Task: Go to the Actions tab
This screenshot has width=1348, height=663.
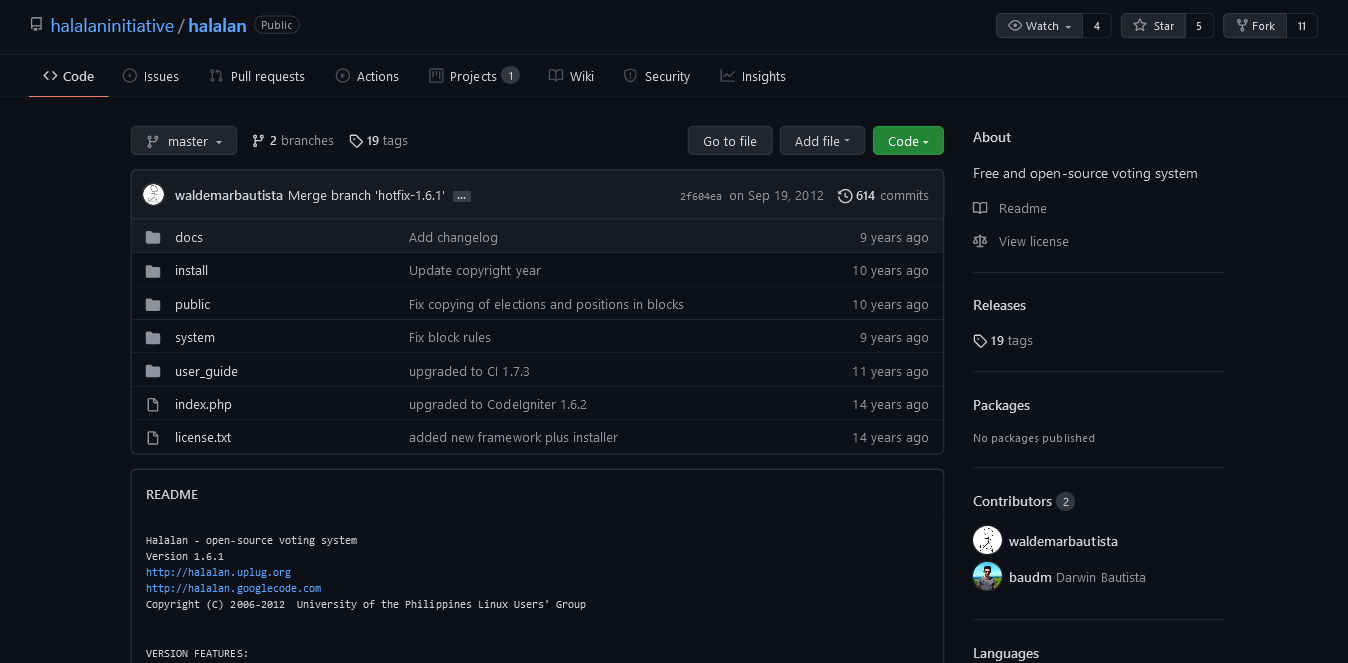Action: point(367,76)
